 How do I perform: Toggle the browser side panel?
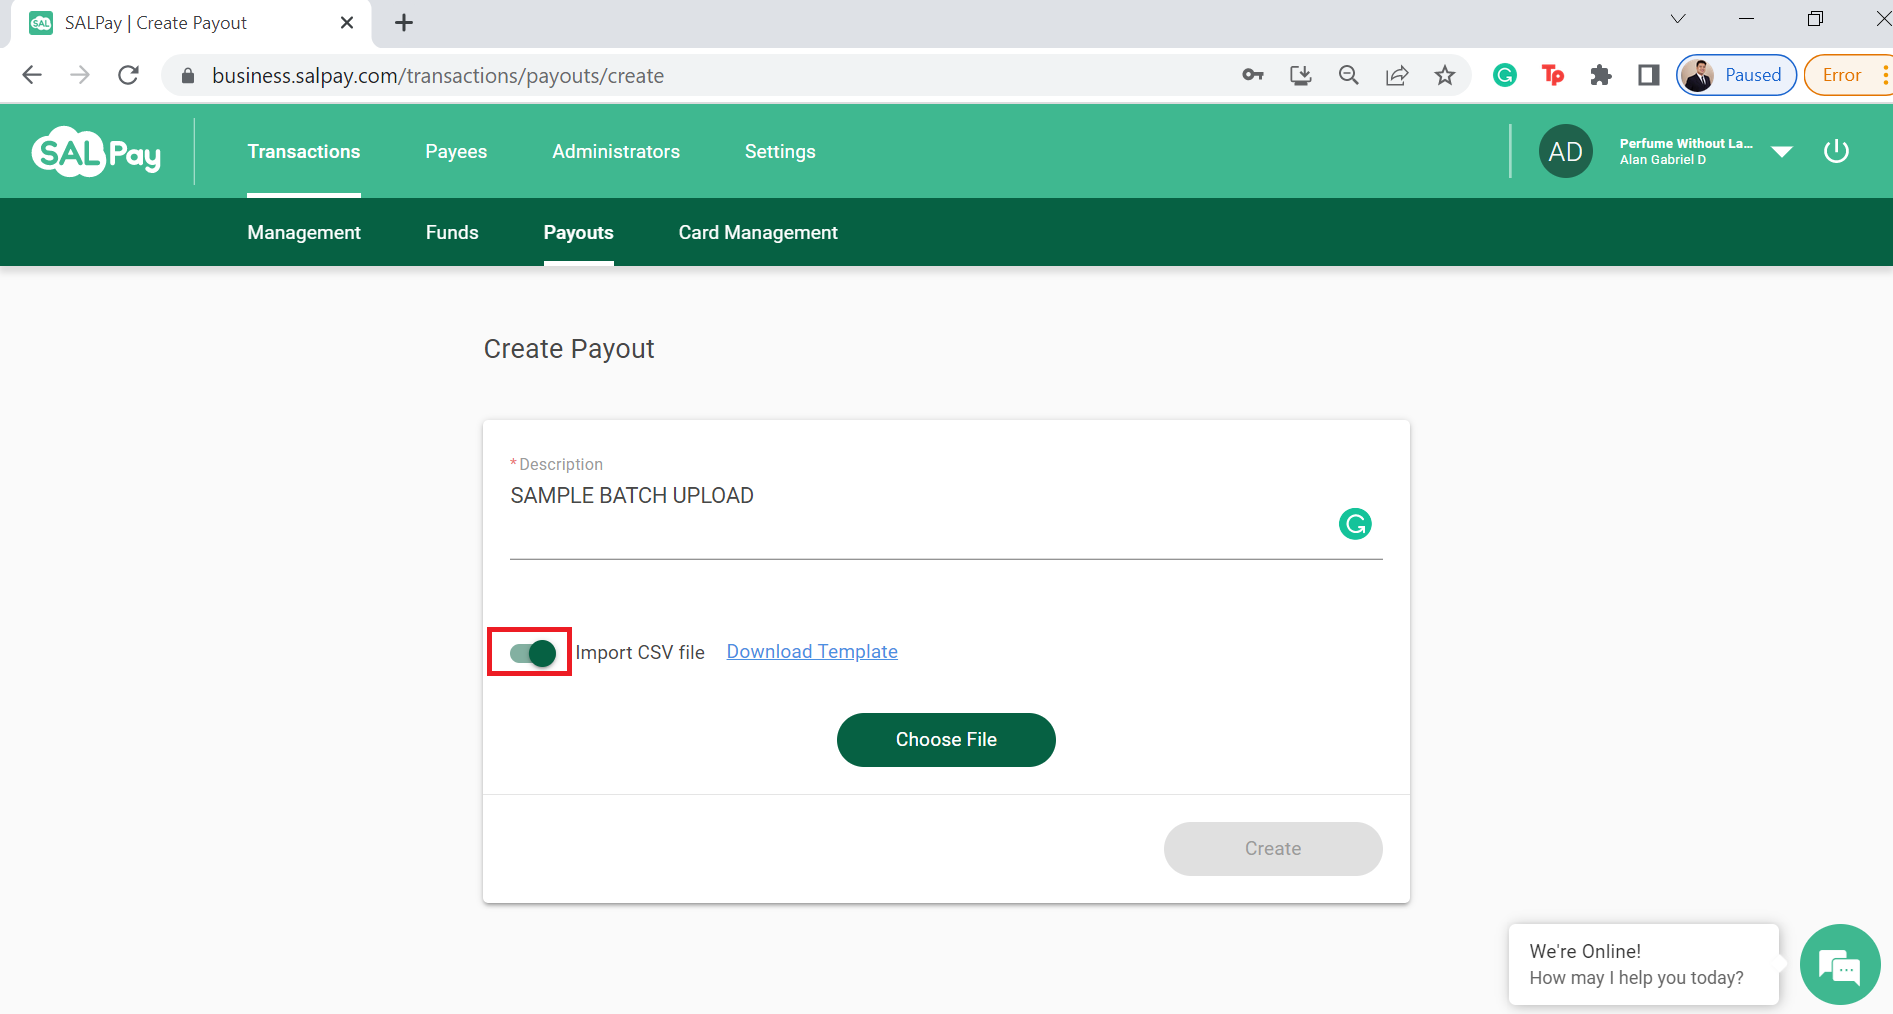coord(1649,75)
